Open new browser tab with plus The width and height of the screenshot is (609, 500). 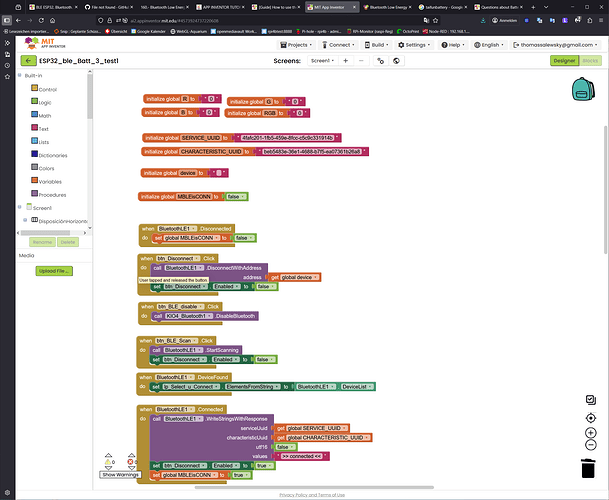coord(533,7)
